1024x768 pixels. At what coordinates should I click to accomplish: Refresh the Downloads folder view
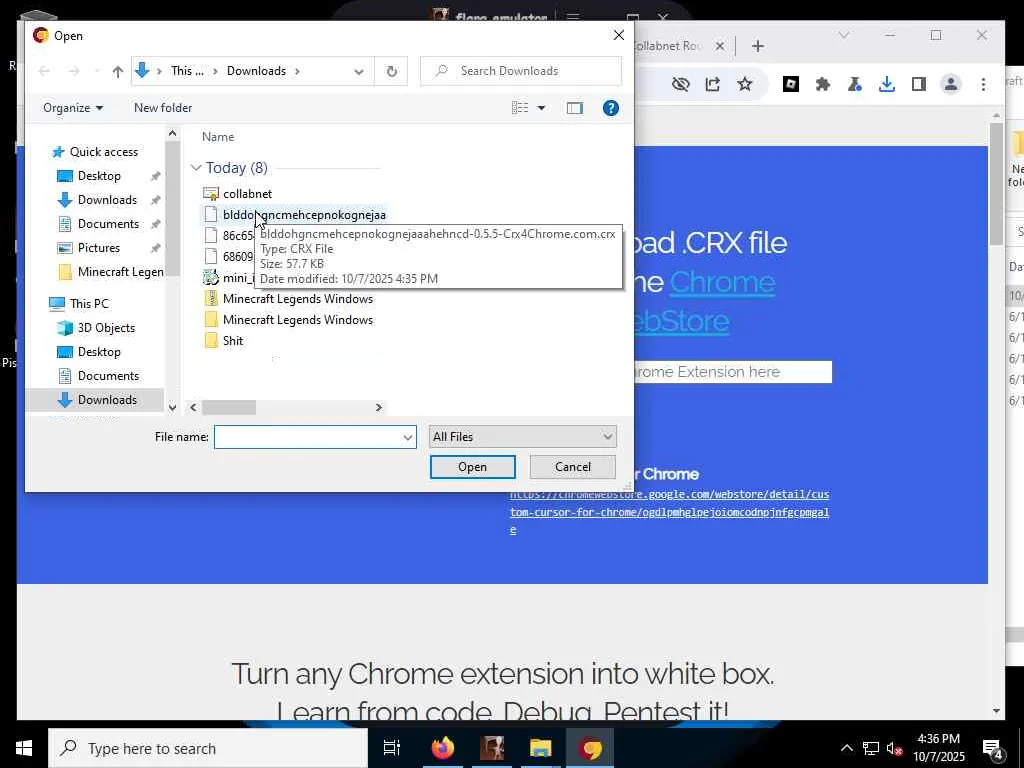tap(391, 71)
